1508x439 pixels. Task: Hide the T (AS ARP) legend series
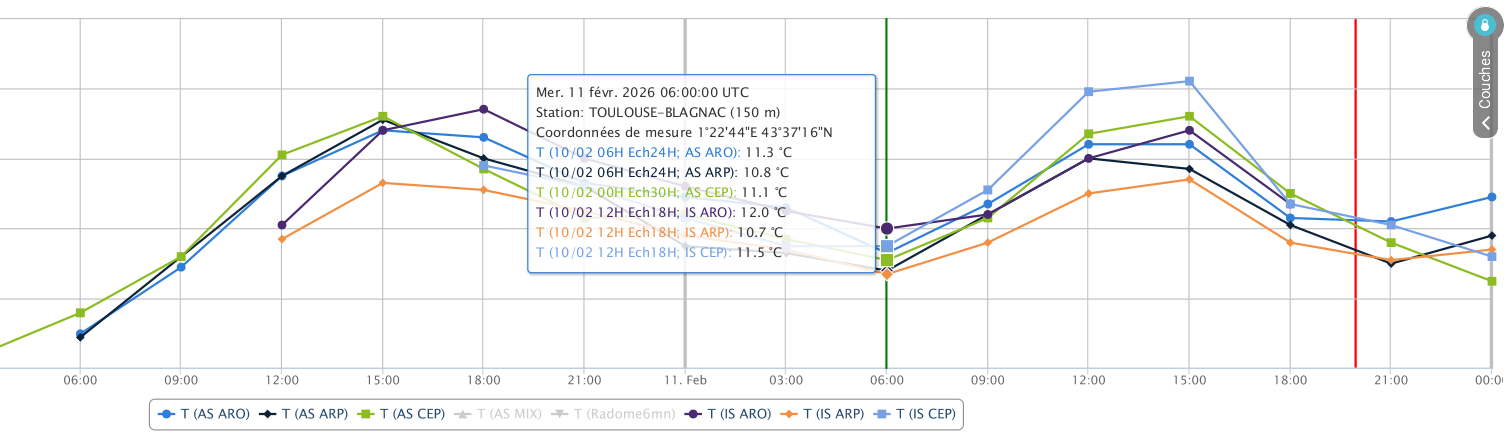[x=299, y=413]
